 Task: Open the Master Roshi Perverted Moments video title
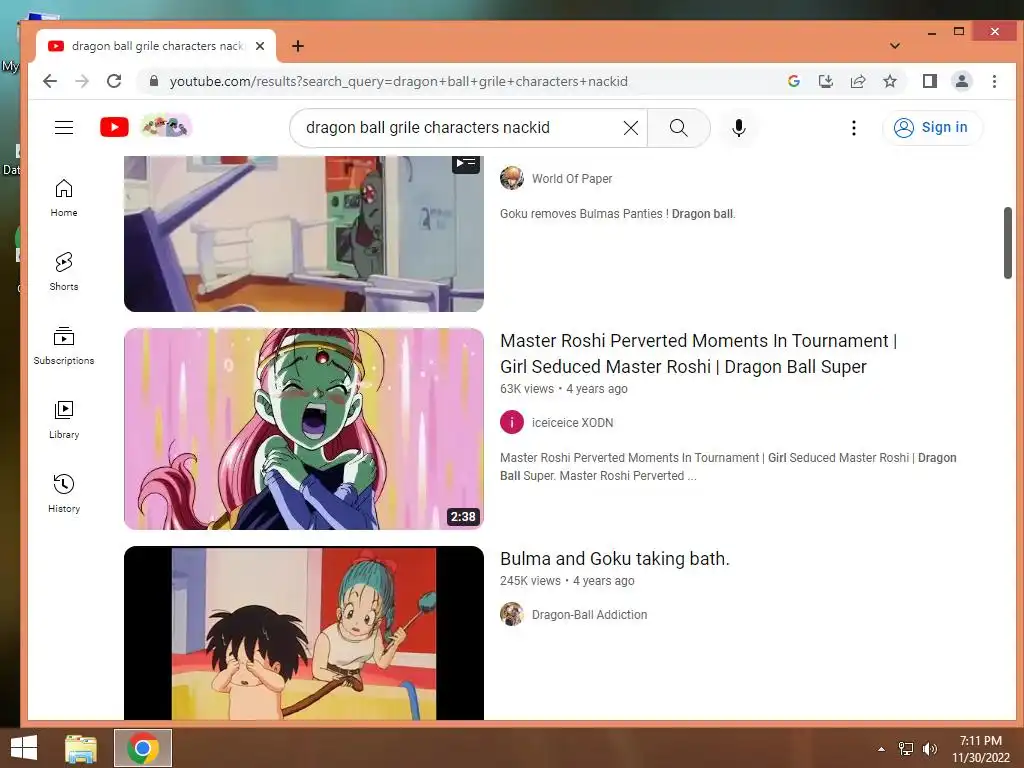698,353
